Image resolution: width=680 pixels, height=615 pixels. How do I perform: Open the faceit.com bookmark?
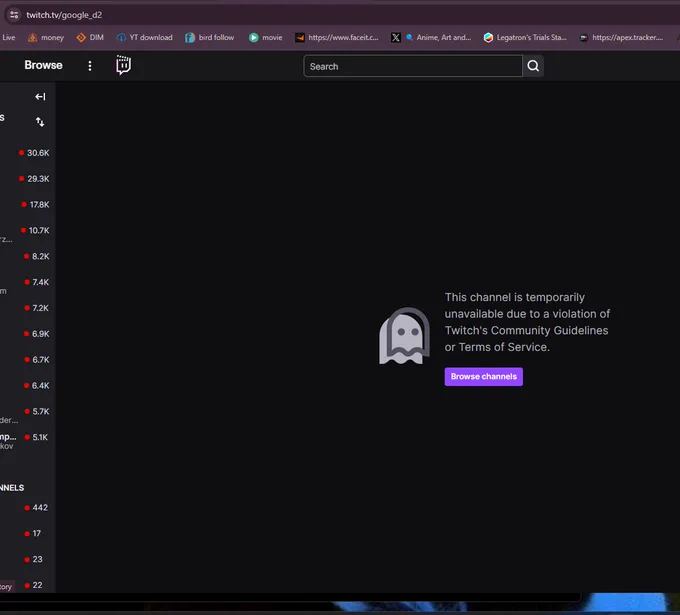tap(337, 38)
